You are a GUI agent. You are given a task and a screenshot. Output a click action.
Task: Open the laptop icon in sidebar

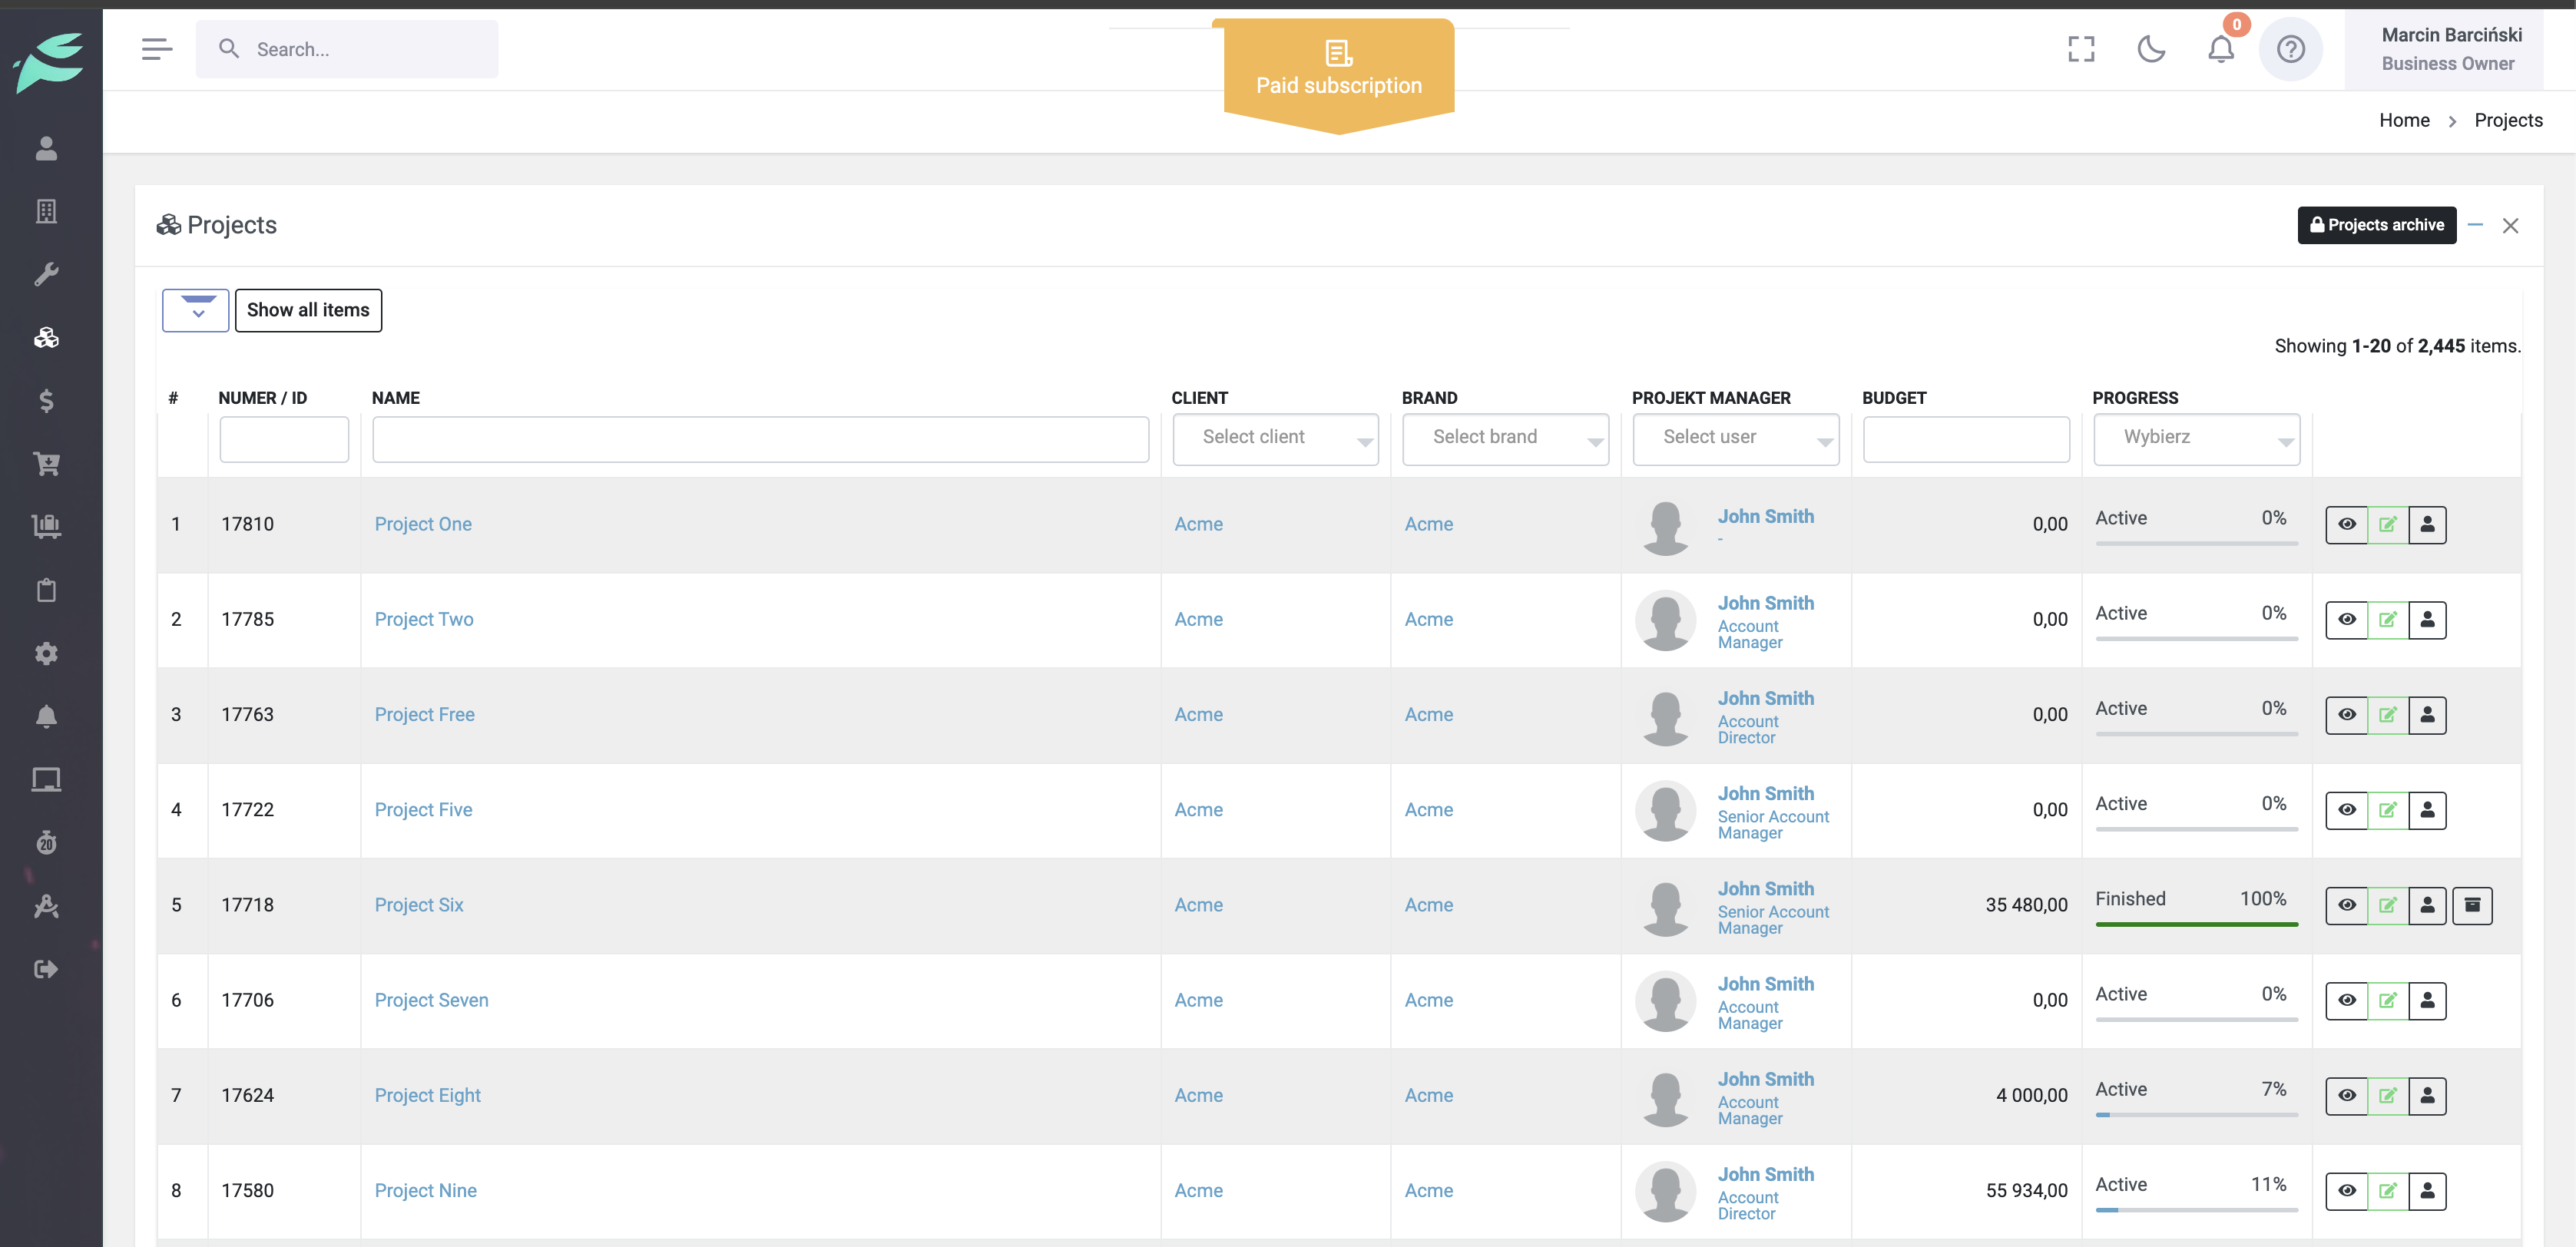coord(46,779)
